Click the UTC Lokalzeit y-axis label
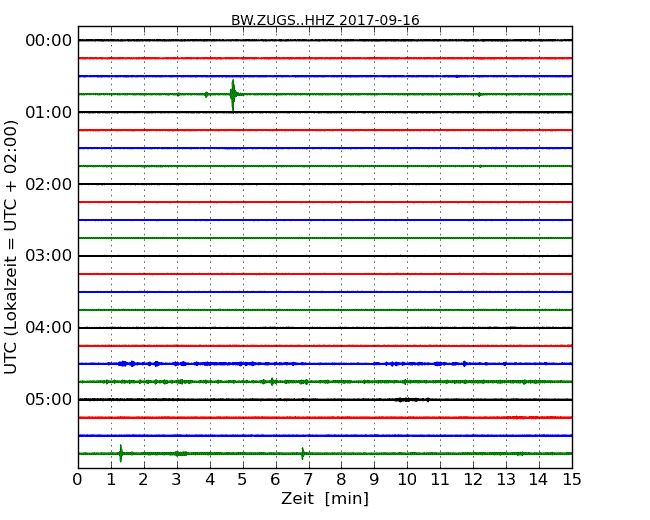The height and width of the screenshot is (520, 650). (x=11, y=247)
